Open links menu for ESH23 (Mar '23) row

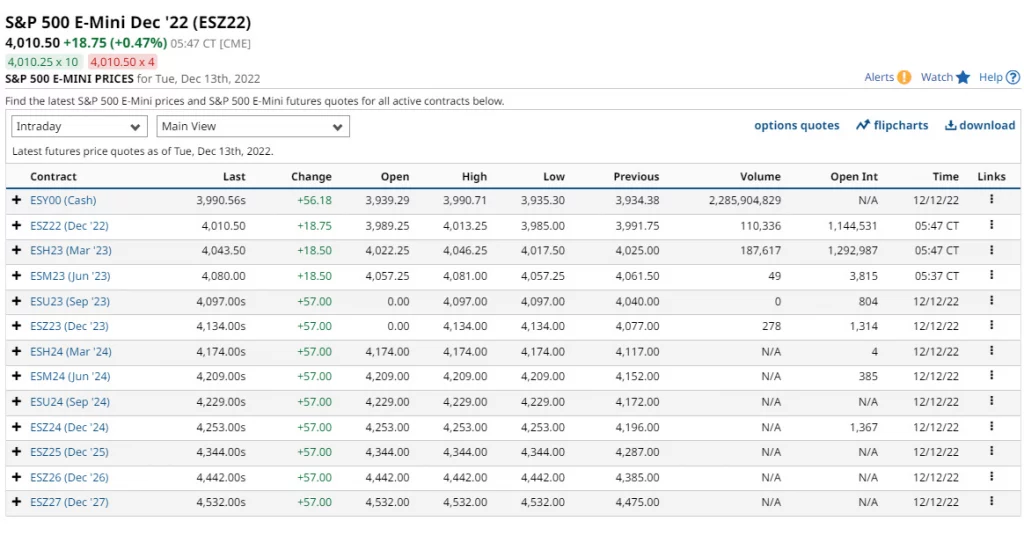click(x=991, y=250)
